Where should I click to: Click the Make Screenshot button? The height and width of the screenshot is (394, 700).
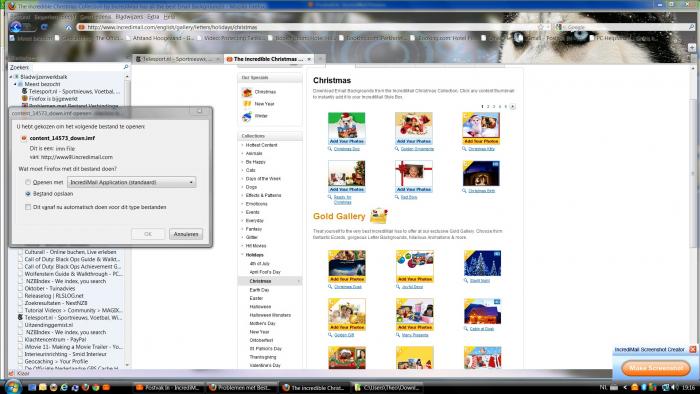point(656,368)
